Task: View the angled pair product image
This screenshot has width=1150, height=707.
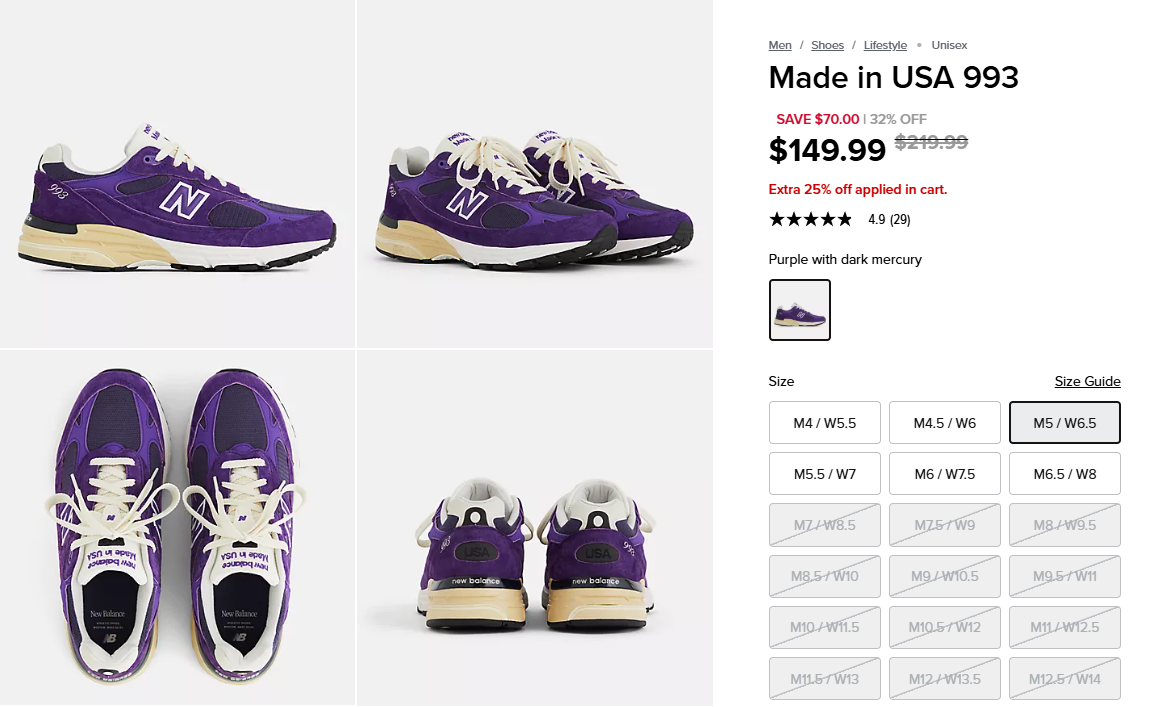Action: pos(534,174)
